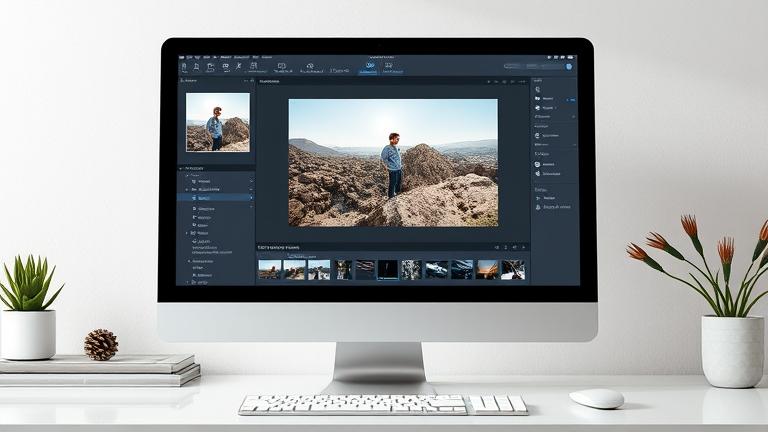Screen dimensions: 768x432
Task: Collapse the left panel's tree section header triangle
Action: pyautogui.click(x=181, y=168)
